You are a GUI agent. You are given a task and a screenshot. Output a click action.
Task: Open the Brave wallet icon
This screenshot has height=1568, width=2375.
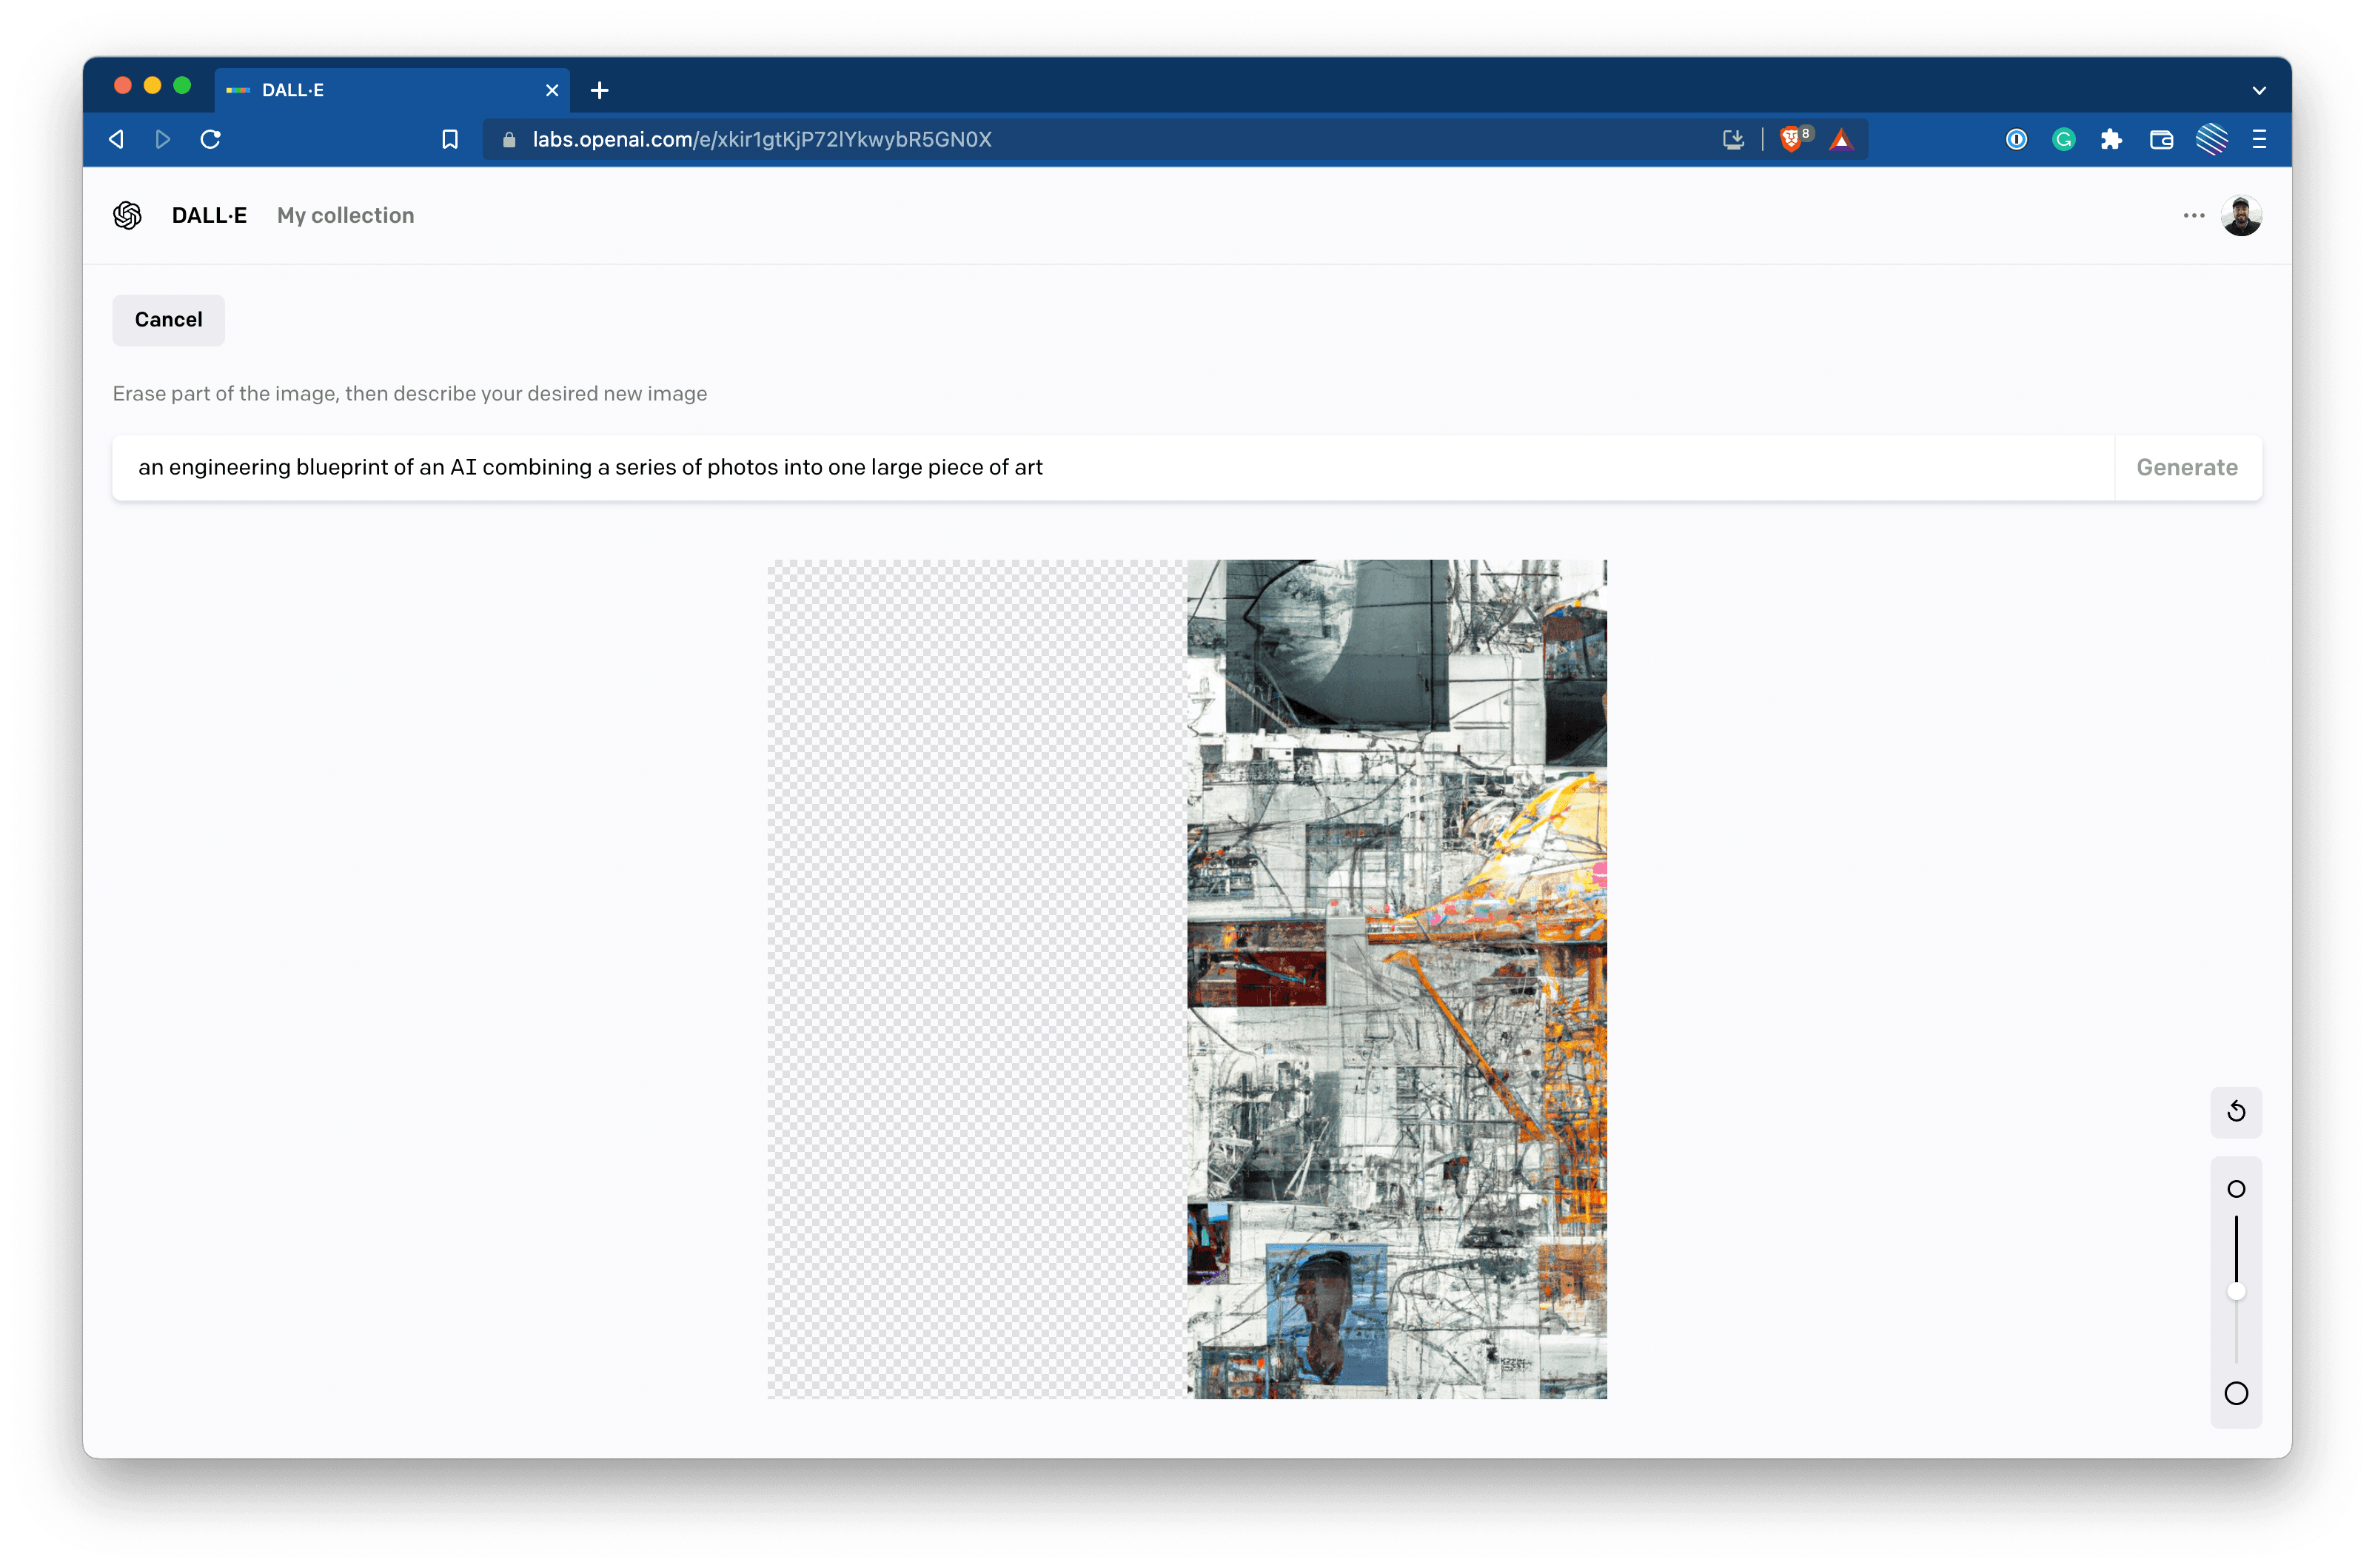(x=2161, y=139)
